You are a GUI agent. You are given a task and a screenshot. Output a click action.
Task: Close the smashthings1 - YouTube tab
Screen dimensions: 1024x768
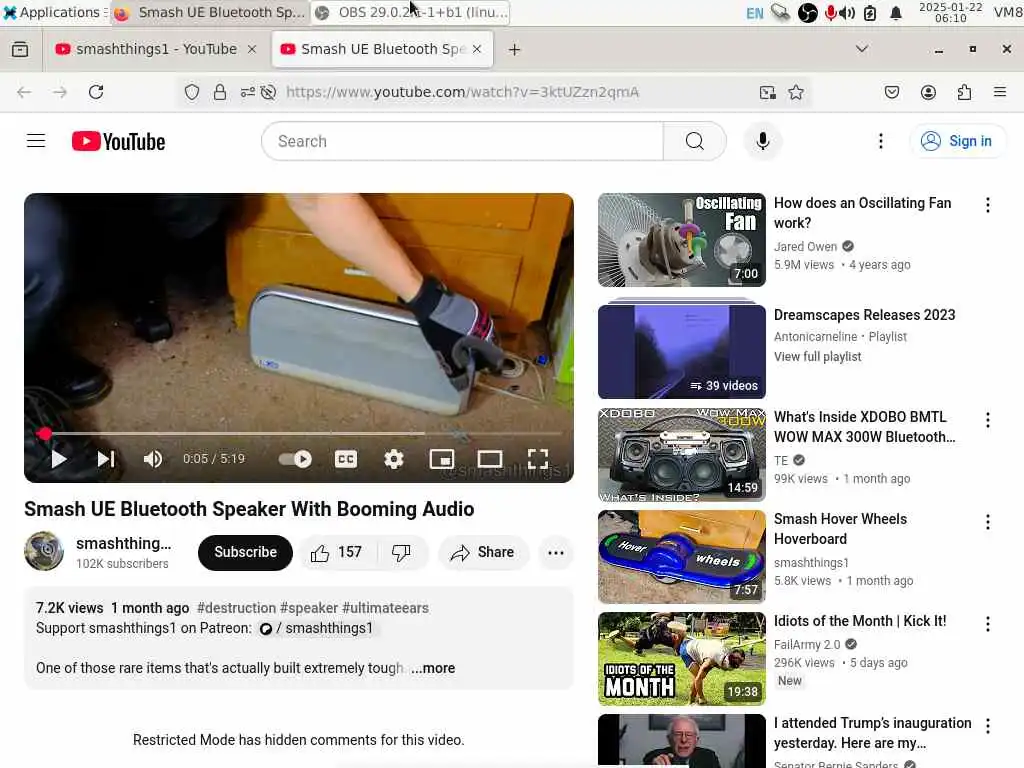coord(251,49)
